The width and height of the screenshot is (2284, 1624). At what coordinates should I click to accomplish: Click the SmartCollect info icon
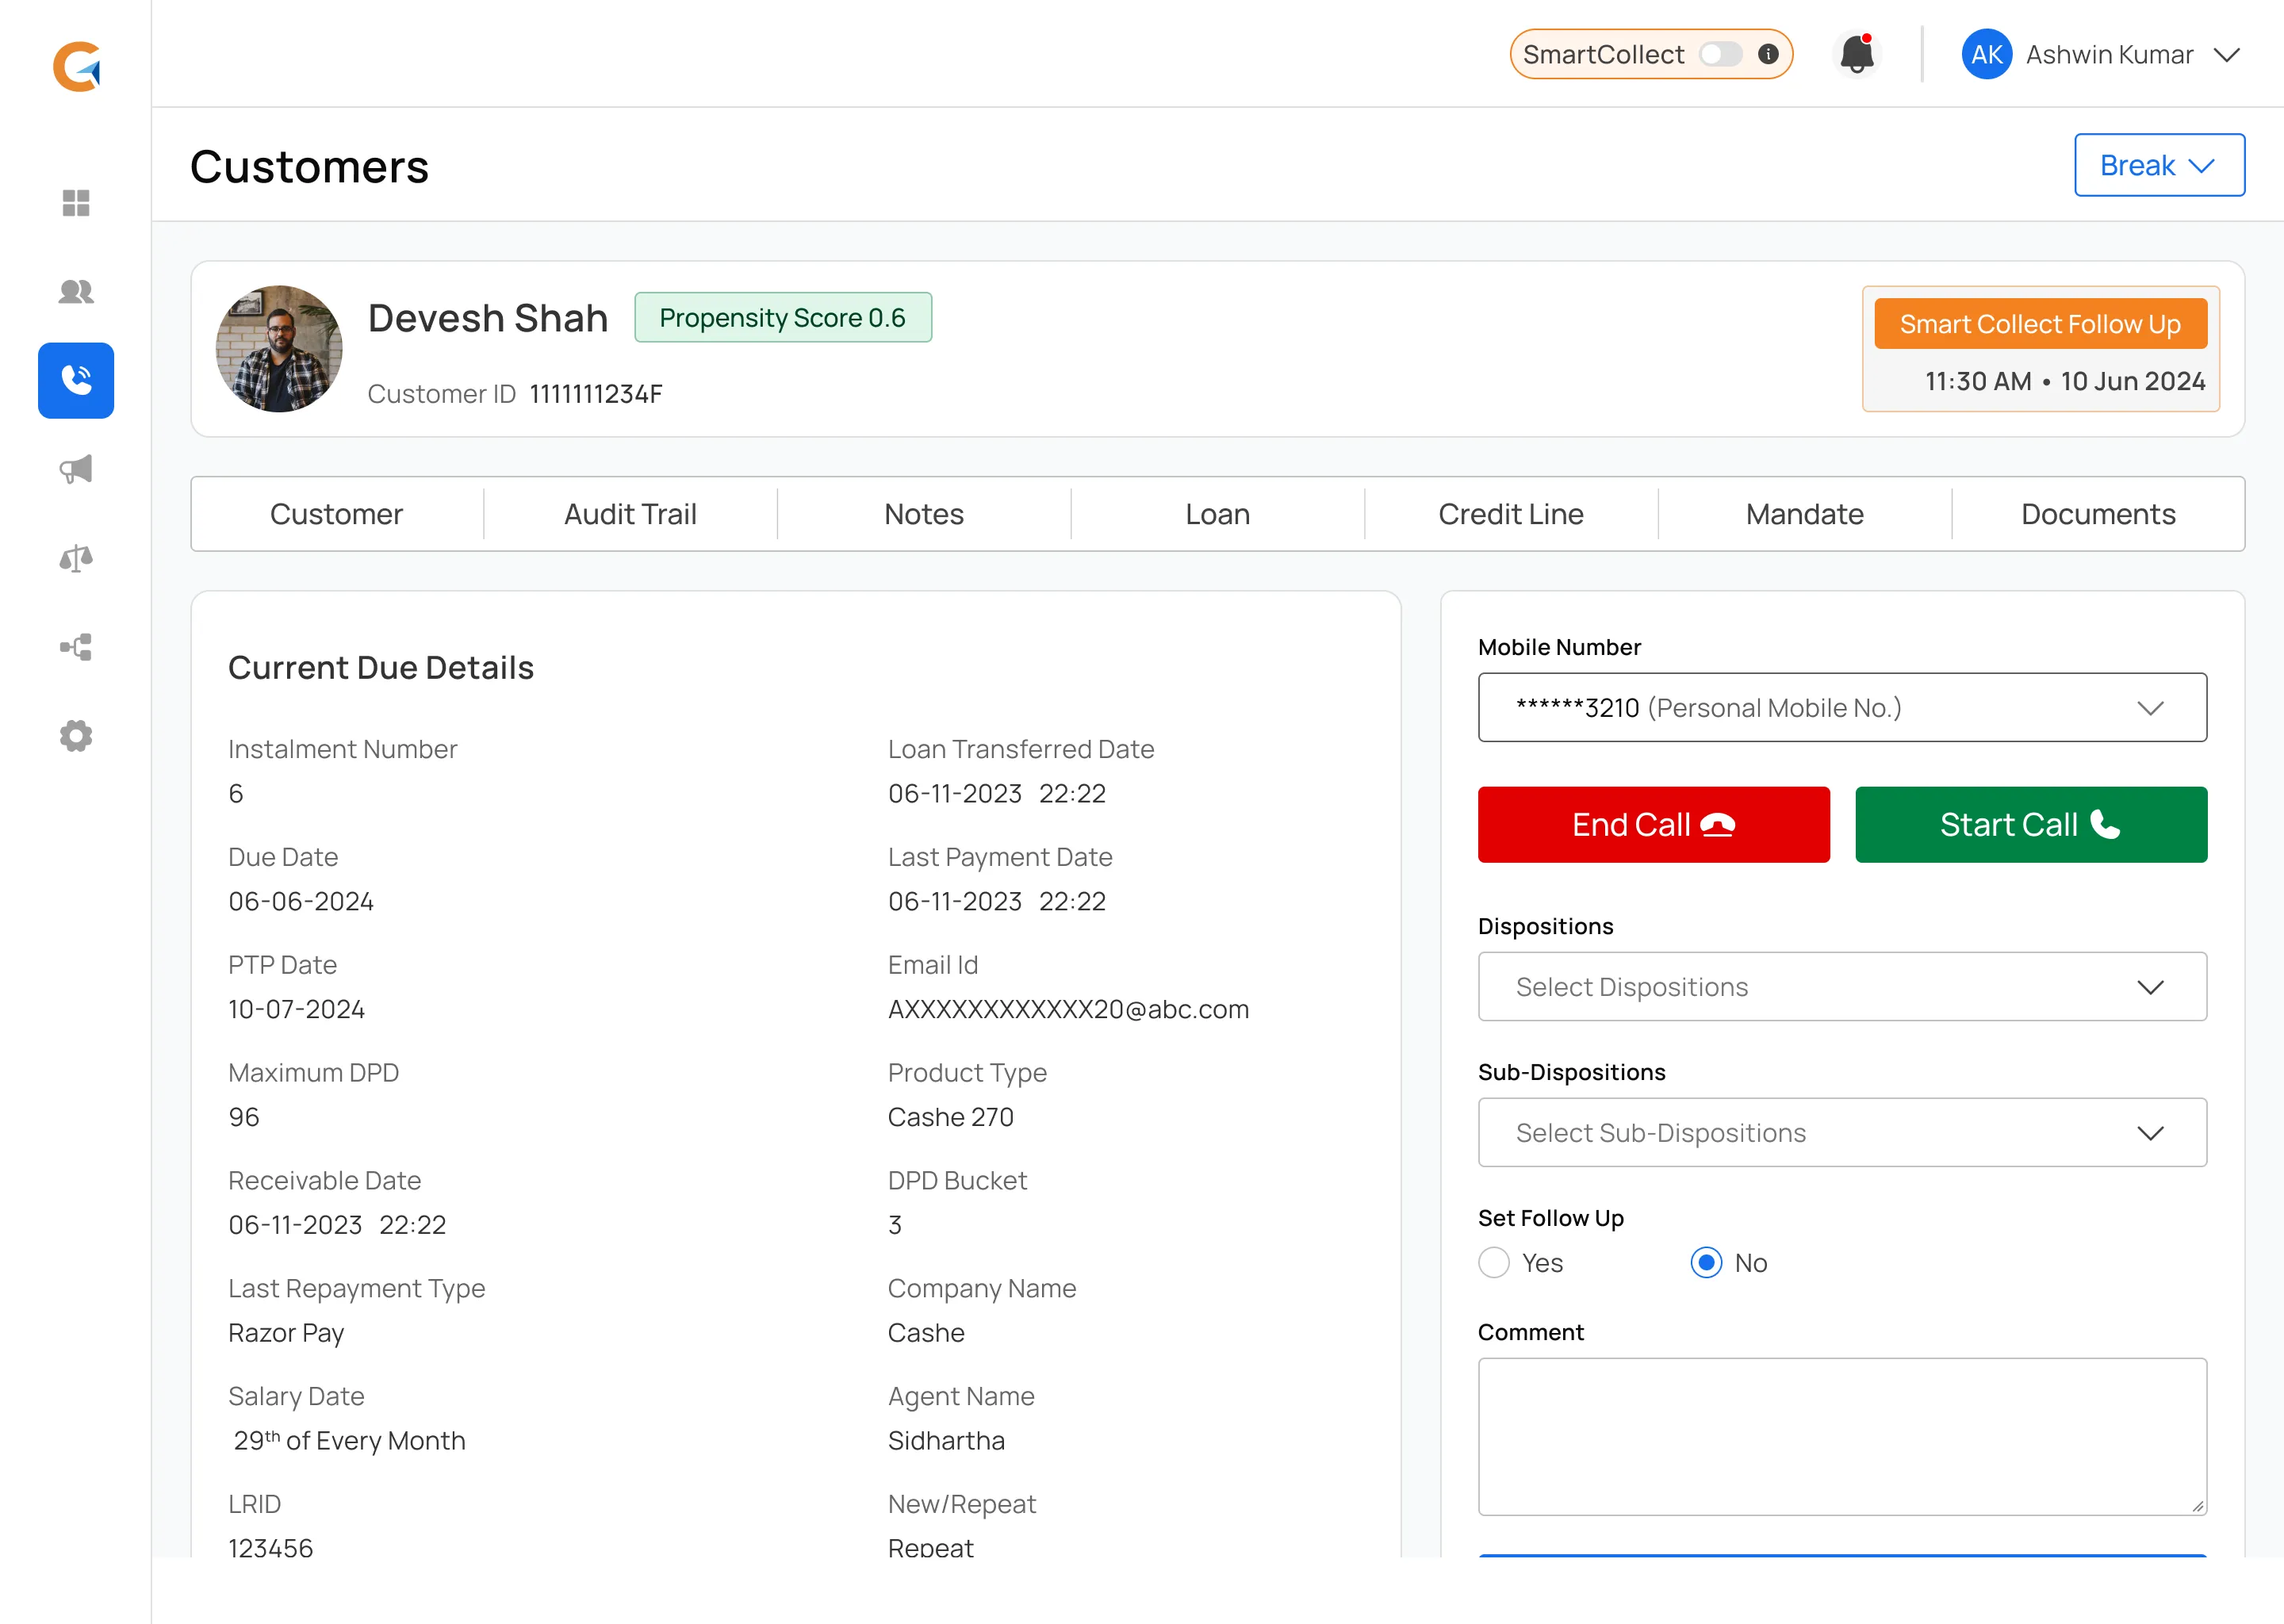(x=1768, y=54)
